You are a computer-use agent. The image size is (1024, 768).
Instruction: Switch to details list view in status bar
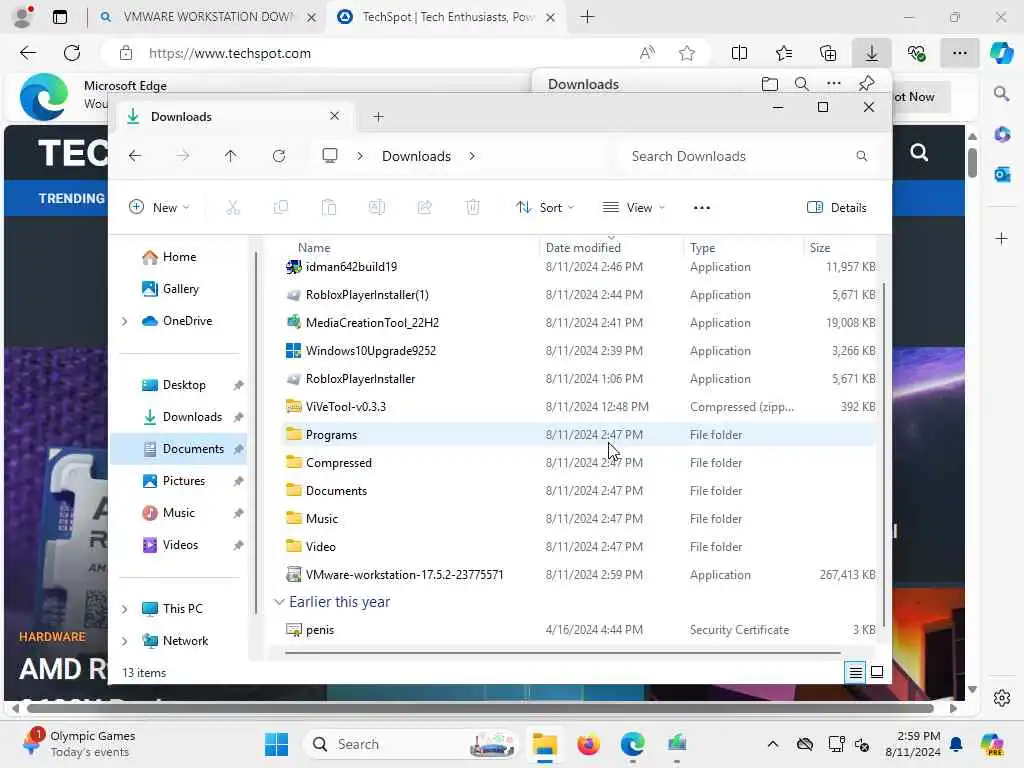tap(856, 672)
